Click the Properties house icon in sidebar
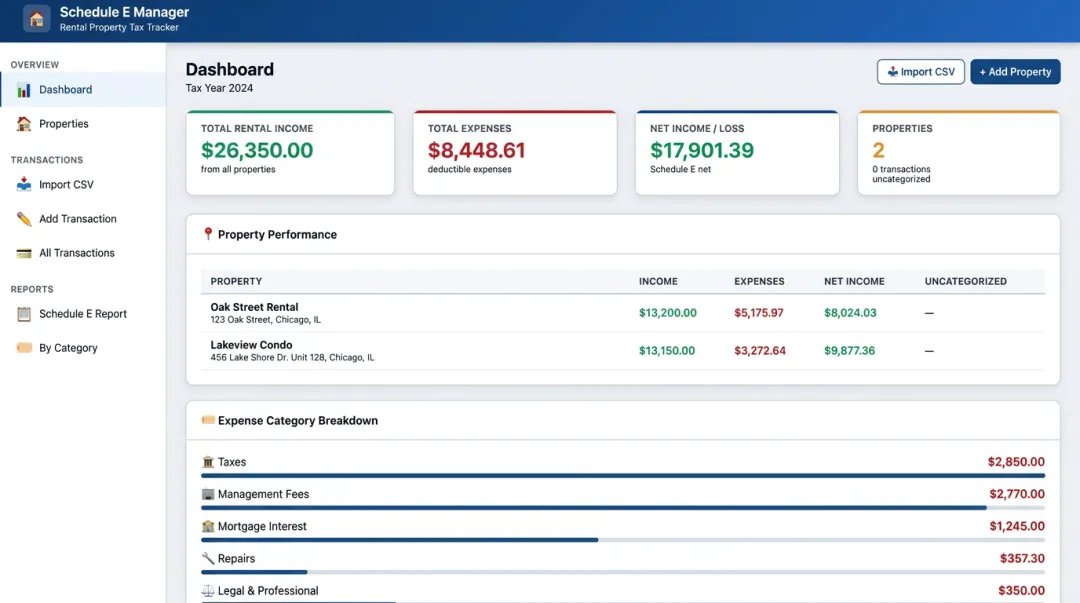 [24, 124]
